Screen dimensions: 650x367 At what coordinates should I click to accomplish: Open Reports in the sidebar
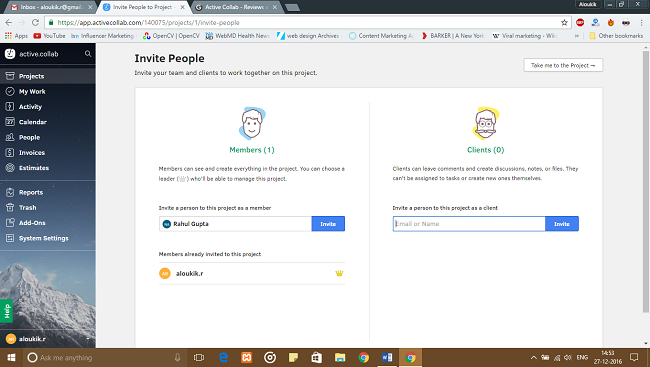[48, 192]
